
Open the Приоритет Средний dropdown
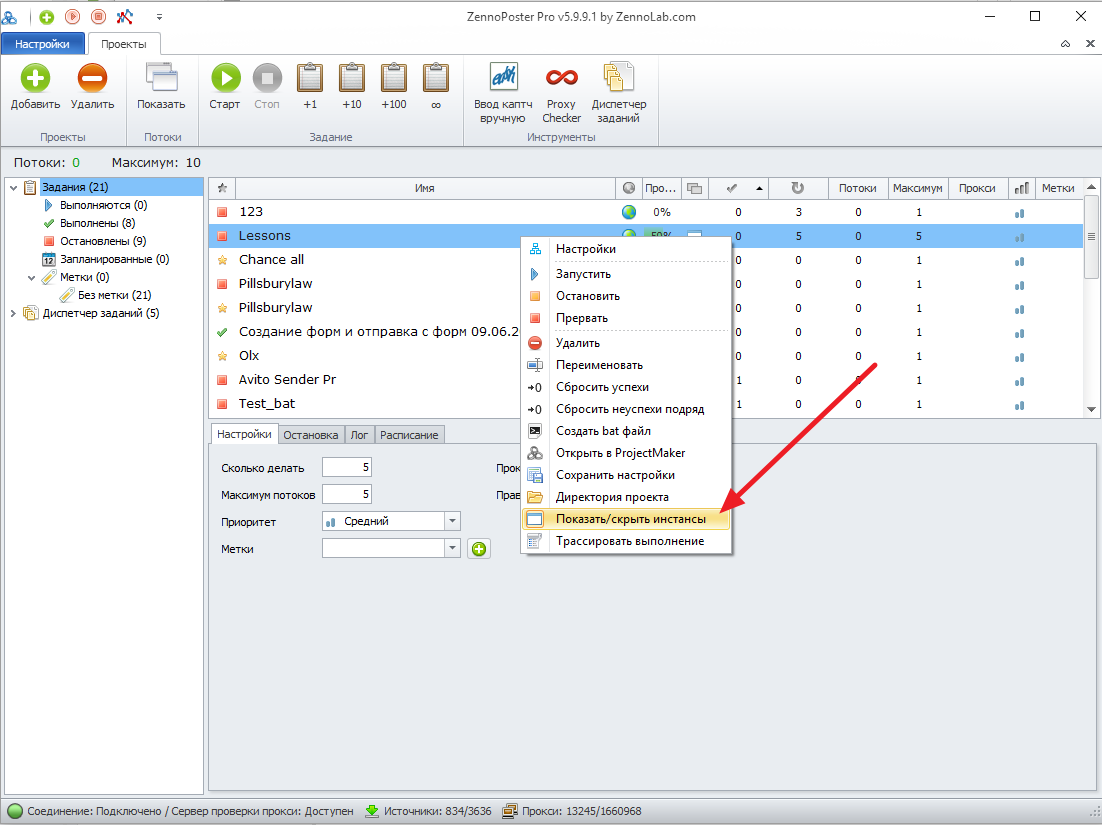click(x=452, y=521)
